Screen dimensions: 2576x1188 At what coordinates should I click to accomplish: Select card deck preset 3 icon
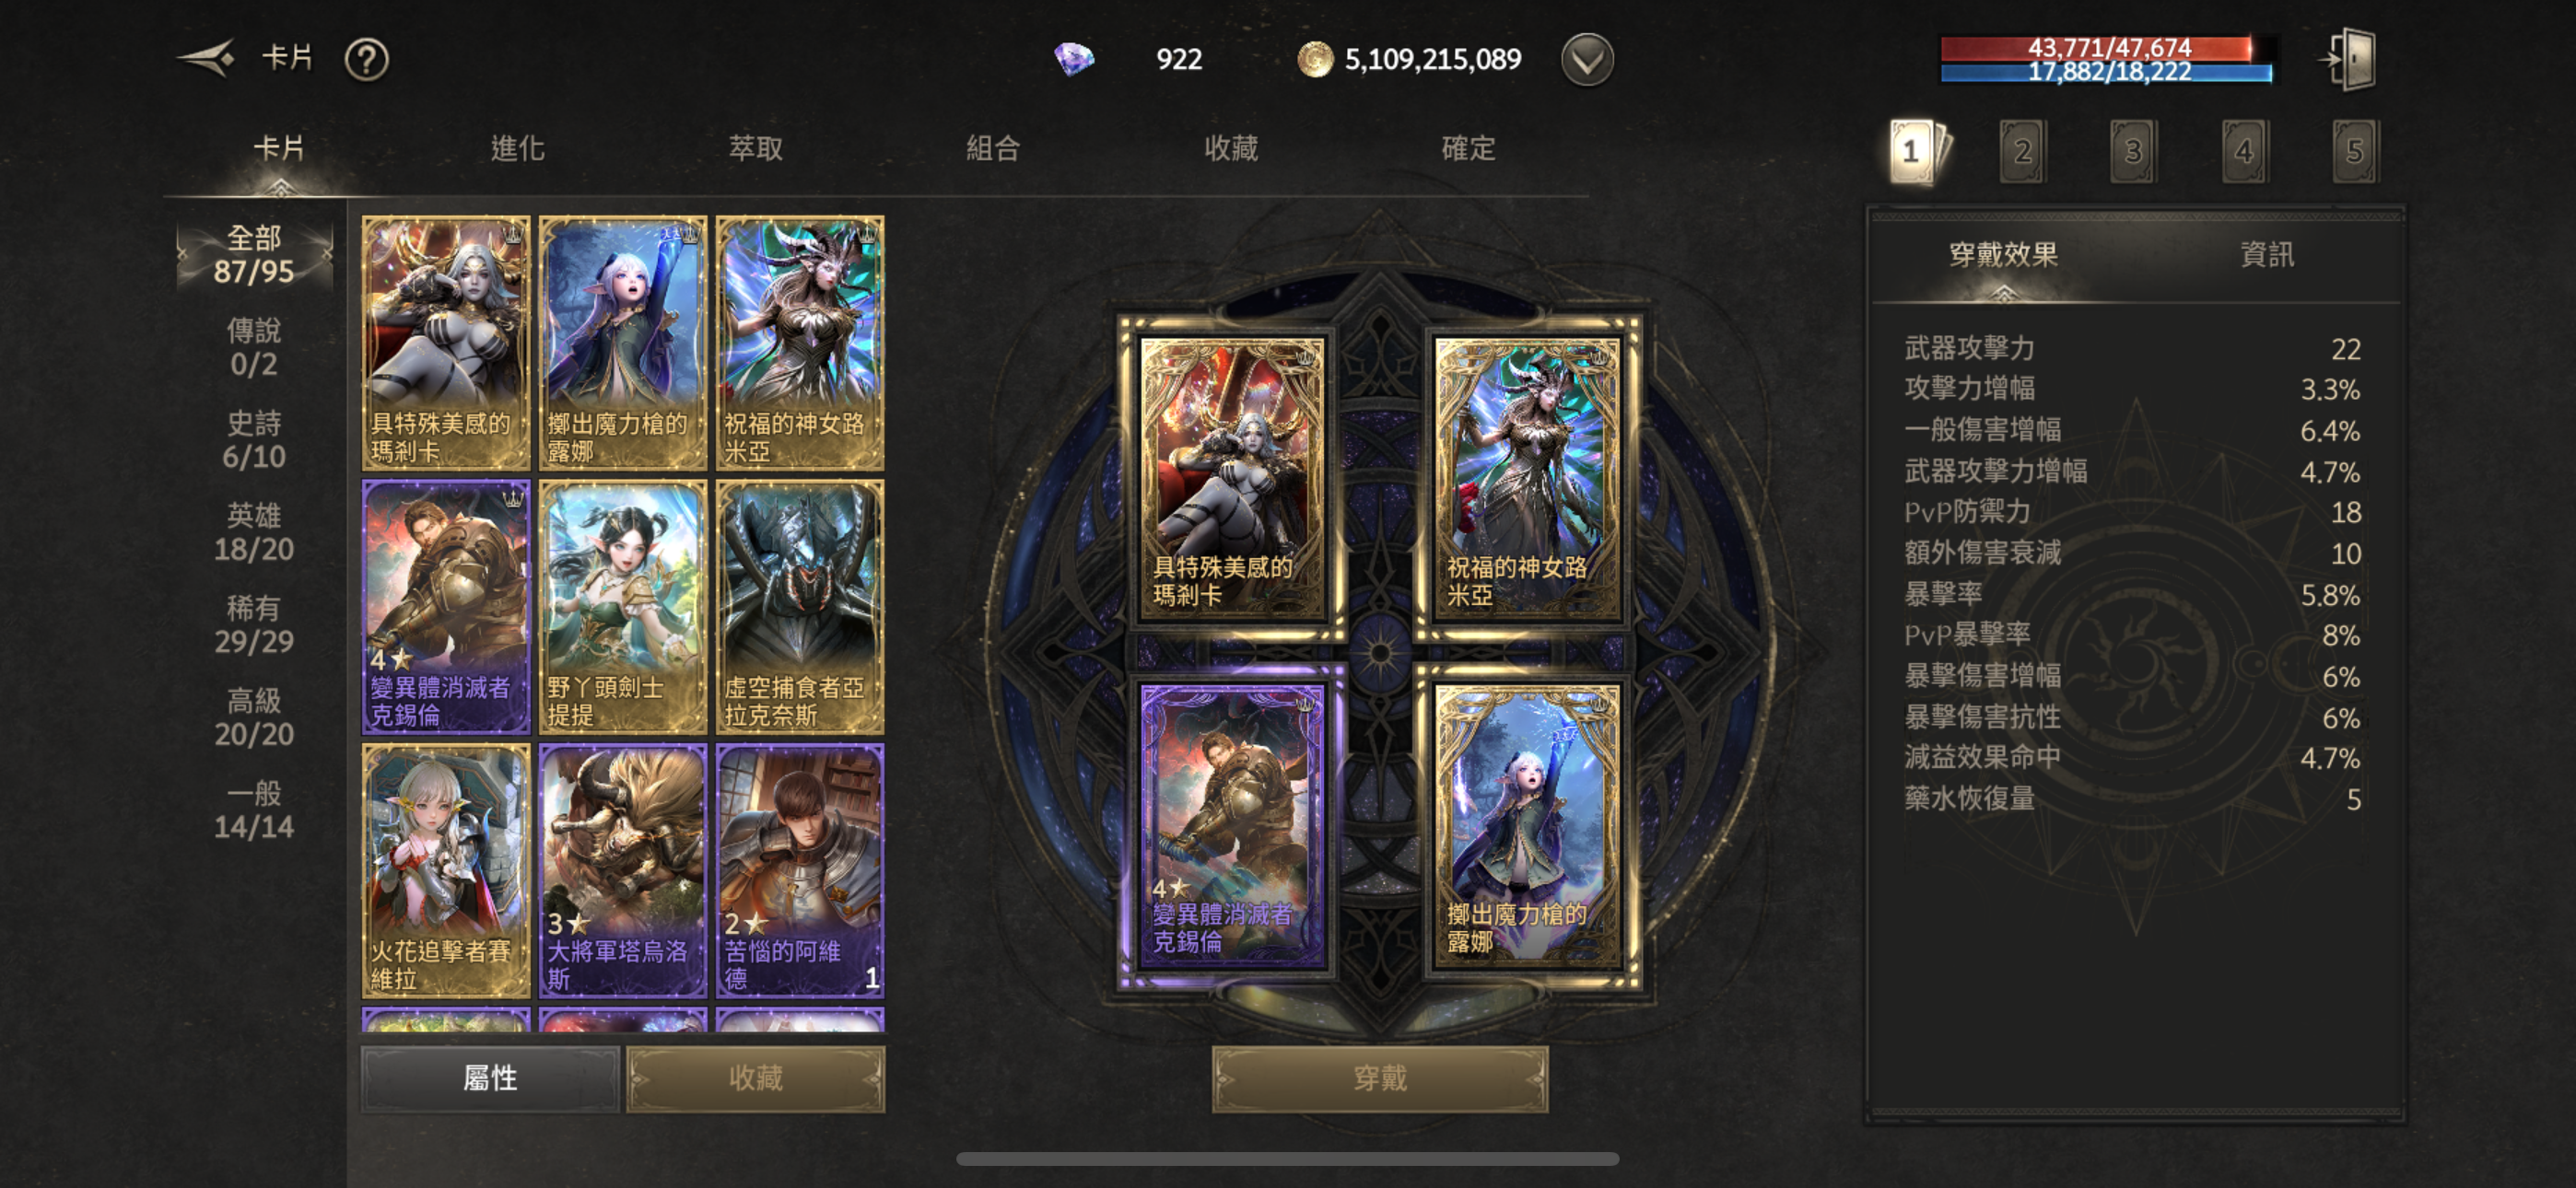point(2133,151)
